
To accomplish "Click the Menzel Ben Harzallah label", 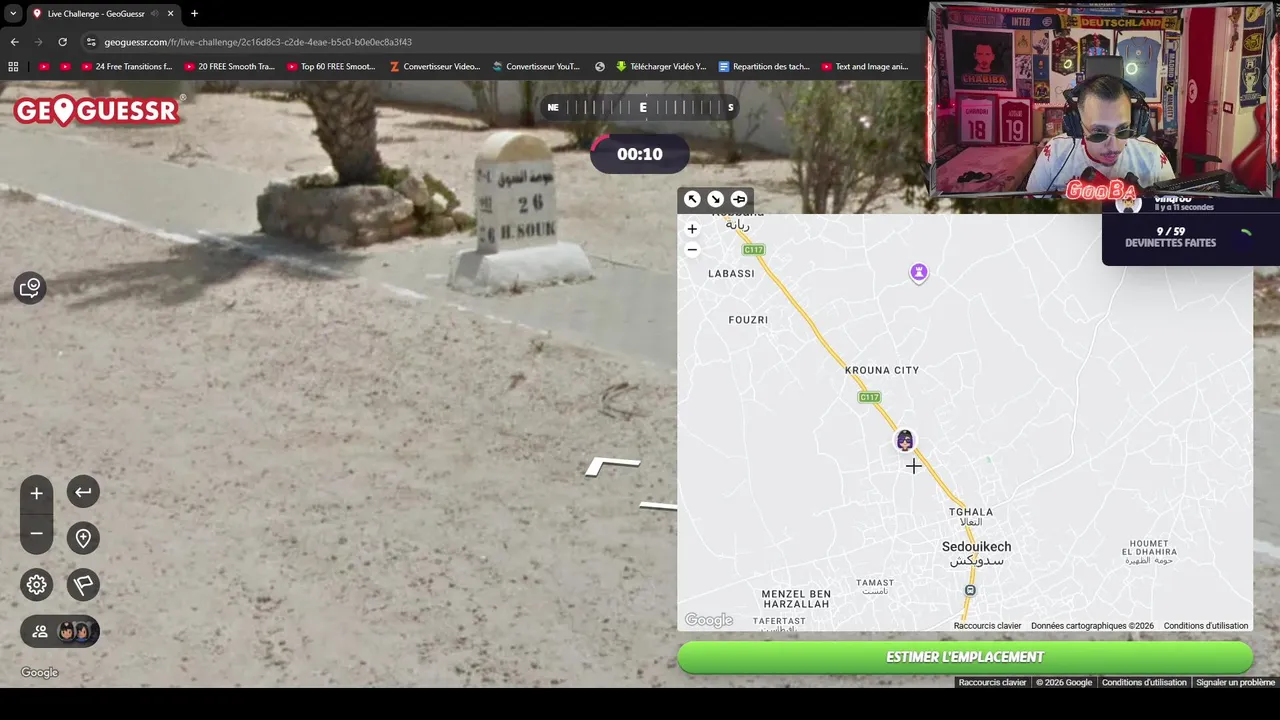I will click(796, 599).
